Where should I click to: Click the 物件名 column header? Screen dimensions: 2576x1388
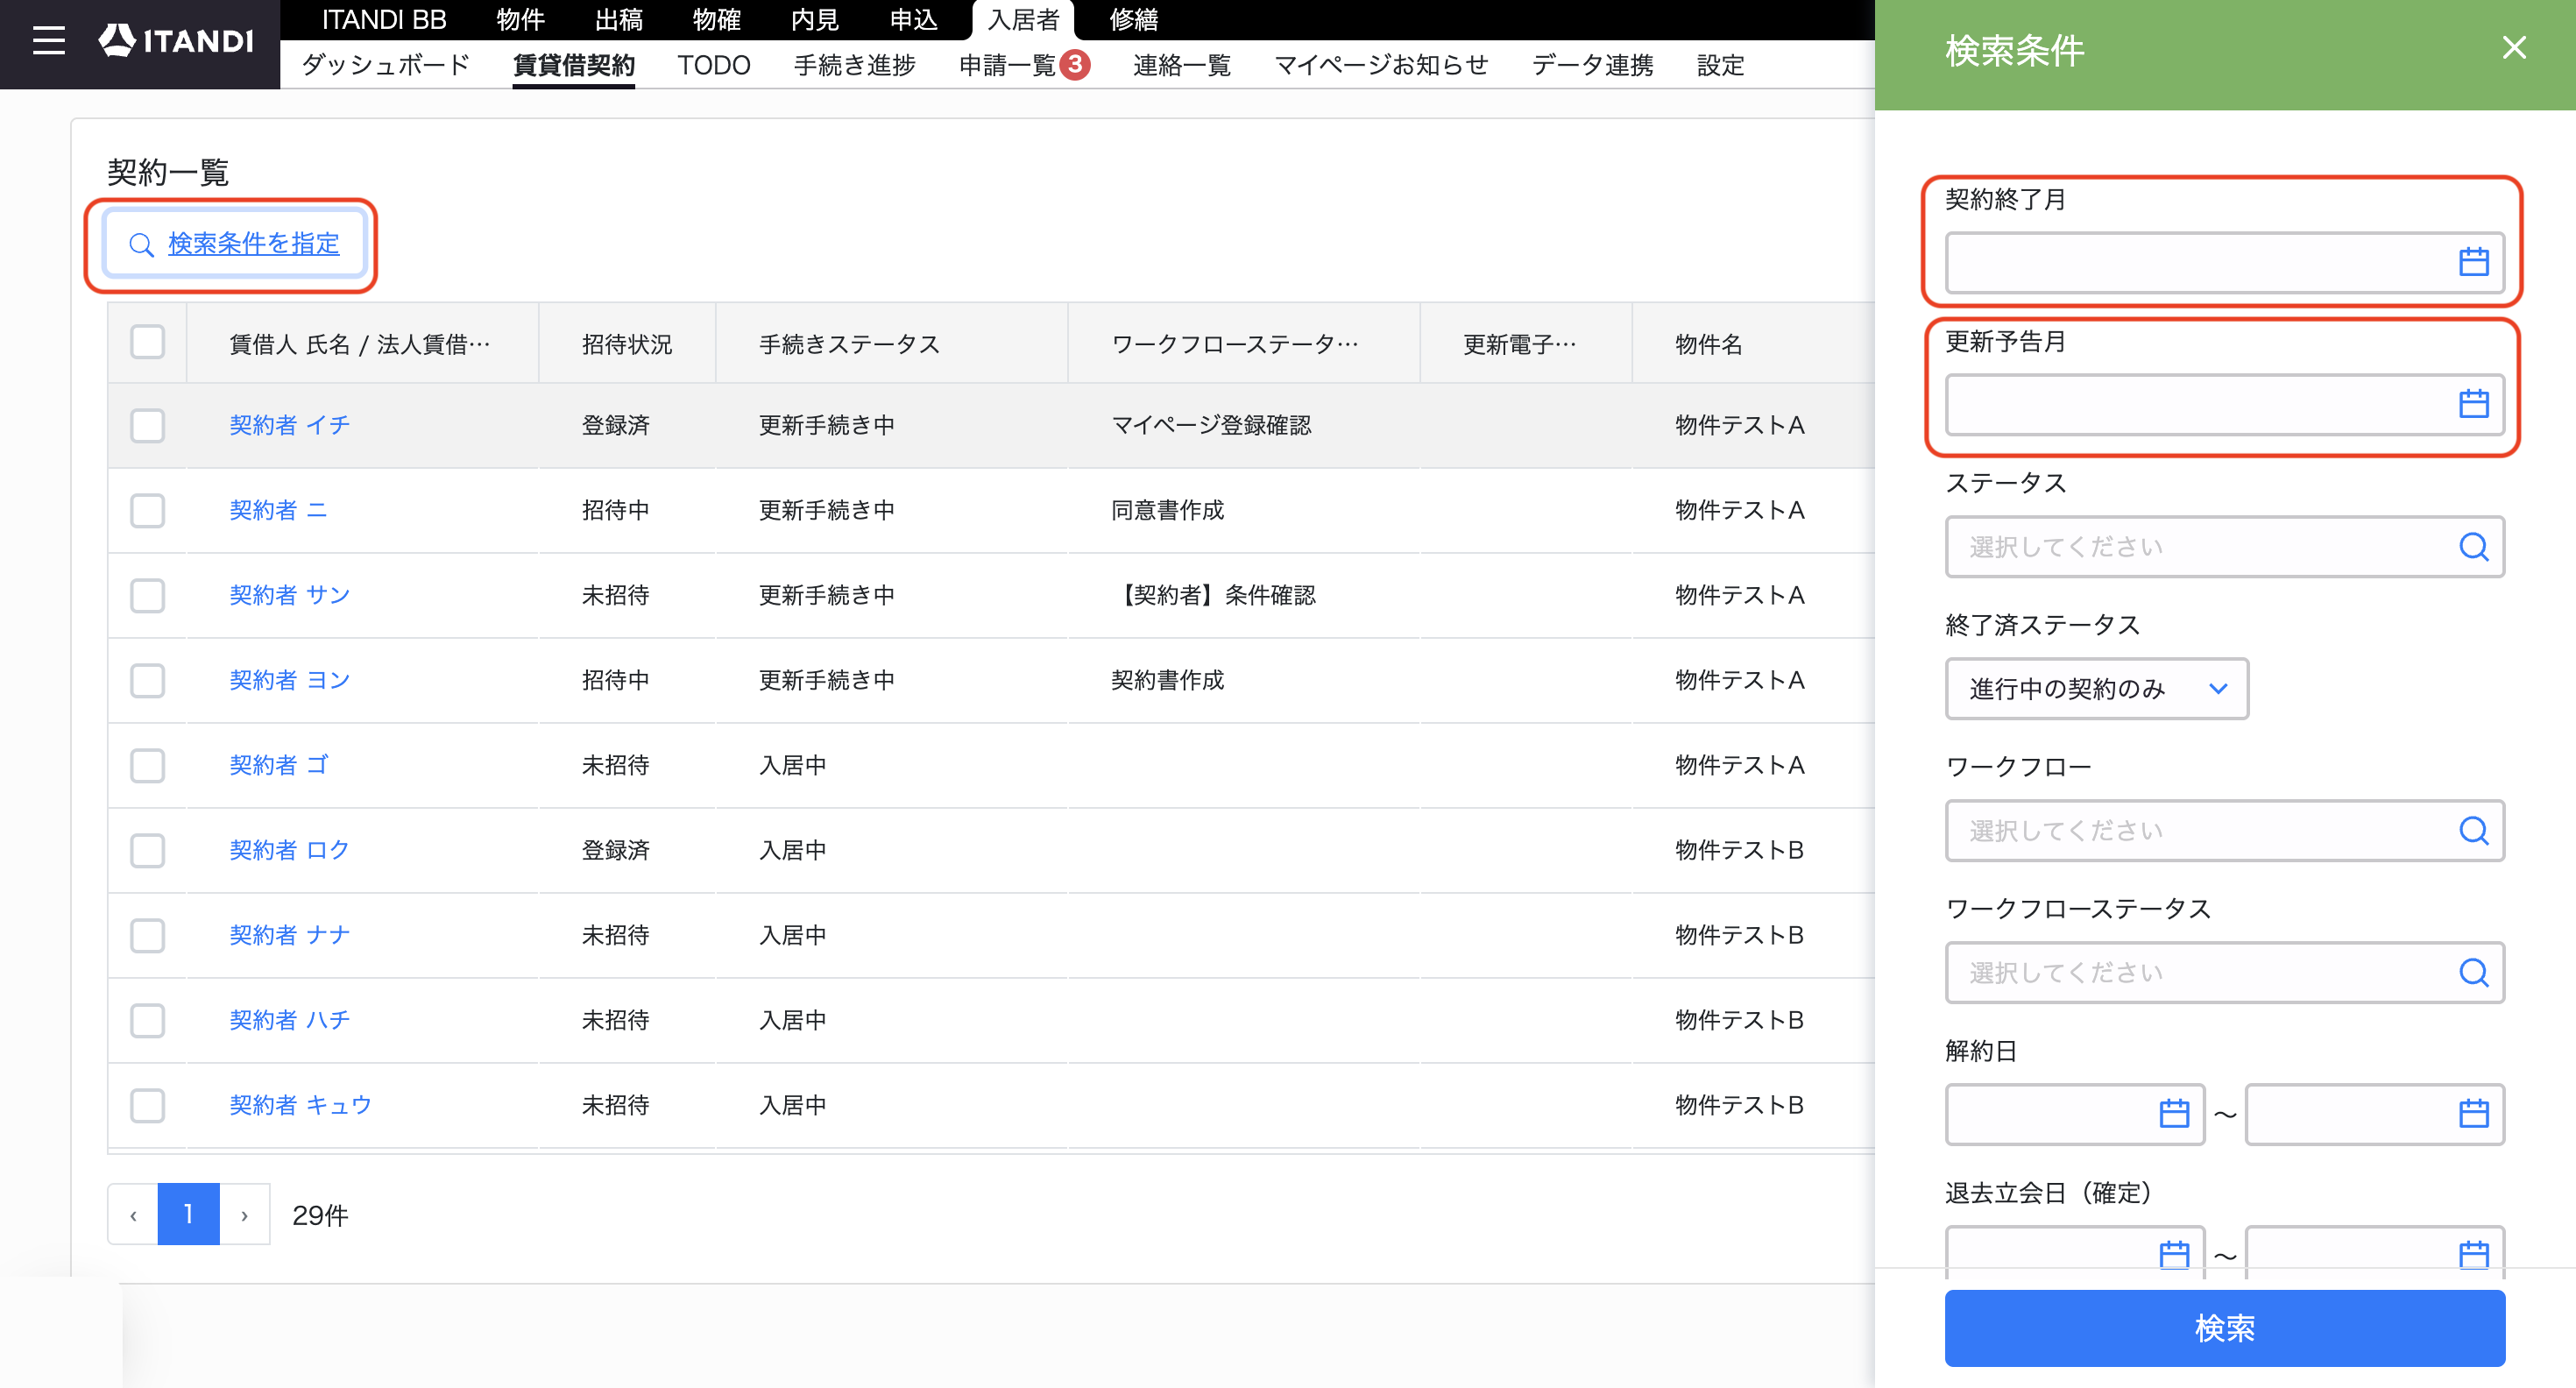[1708, 344]
